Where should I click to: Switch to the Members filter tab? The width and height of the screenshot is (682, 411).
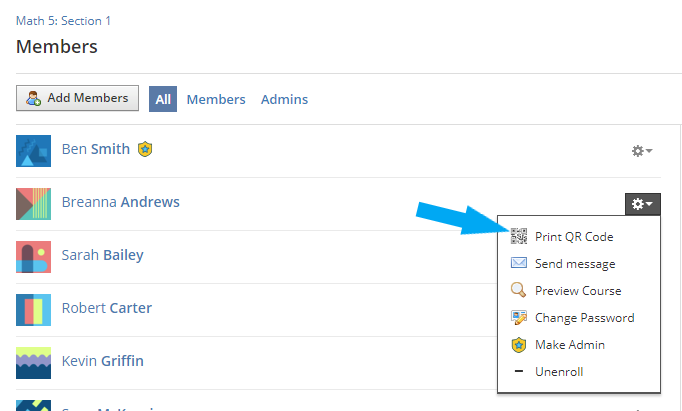point(216,99)
